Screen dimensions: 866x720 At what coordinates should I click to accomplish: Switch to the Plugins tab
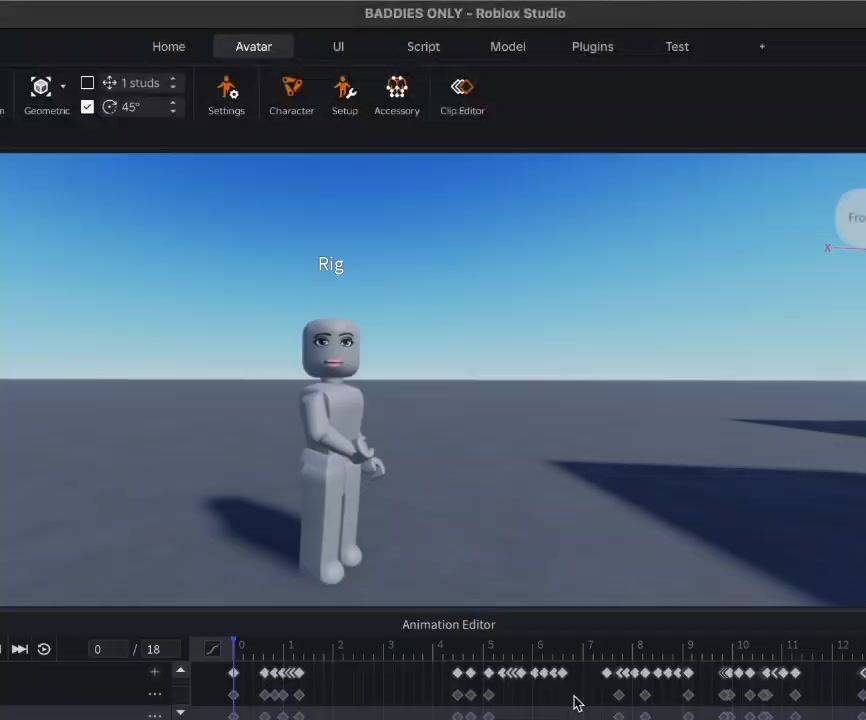pos(592,46)
